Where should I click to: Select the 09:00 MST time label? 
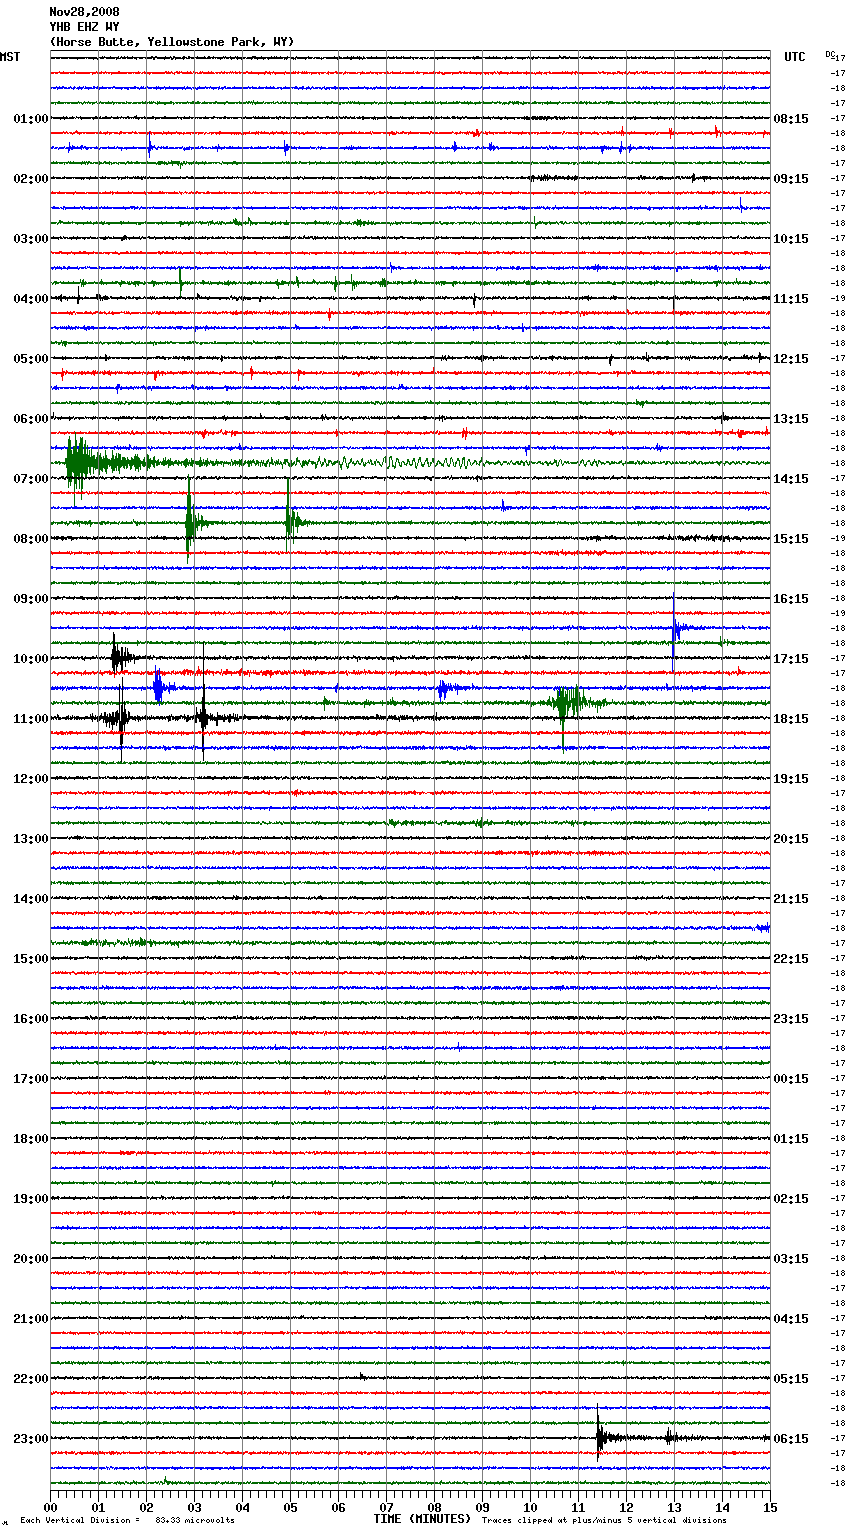(31, 599)
